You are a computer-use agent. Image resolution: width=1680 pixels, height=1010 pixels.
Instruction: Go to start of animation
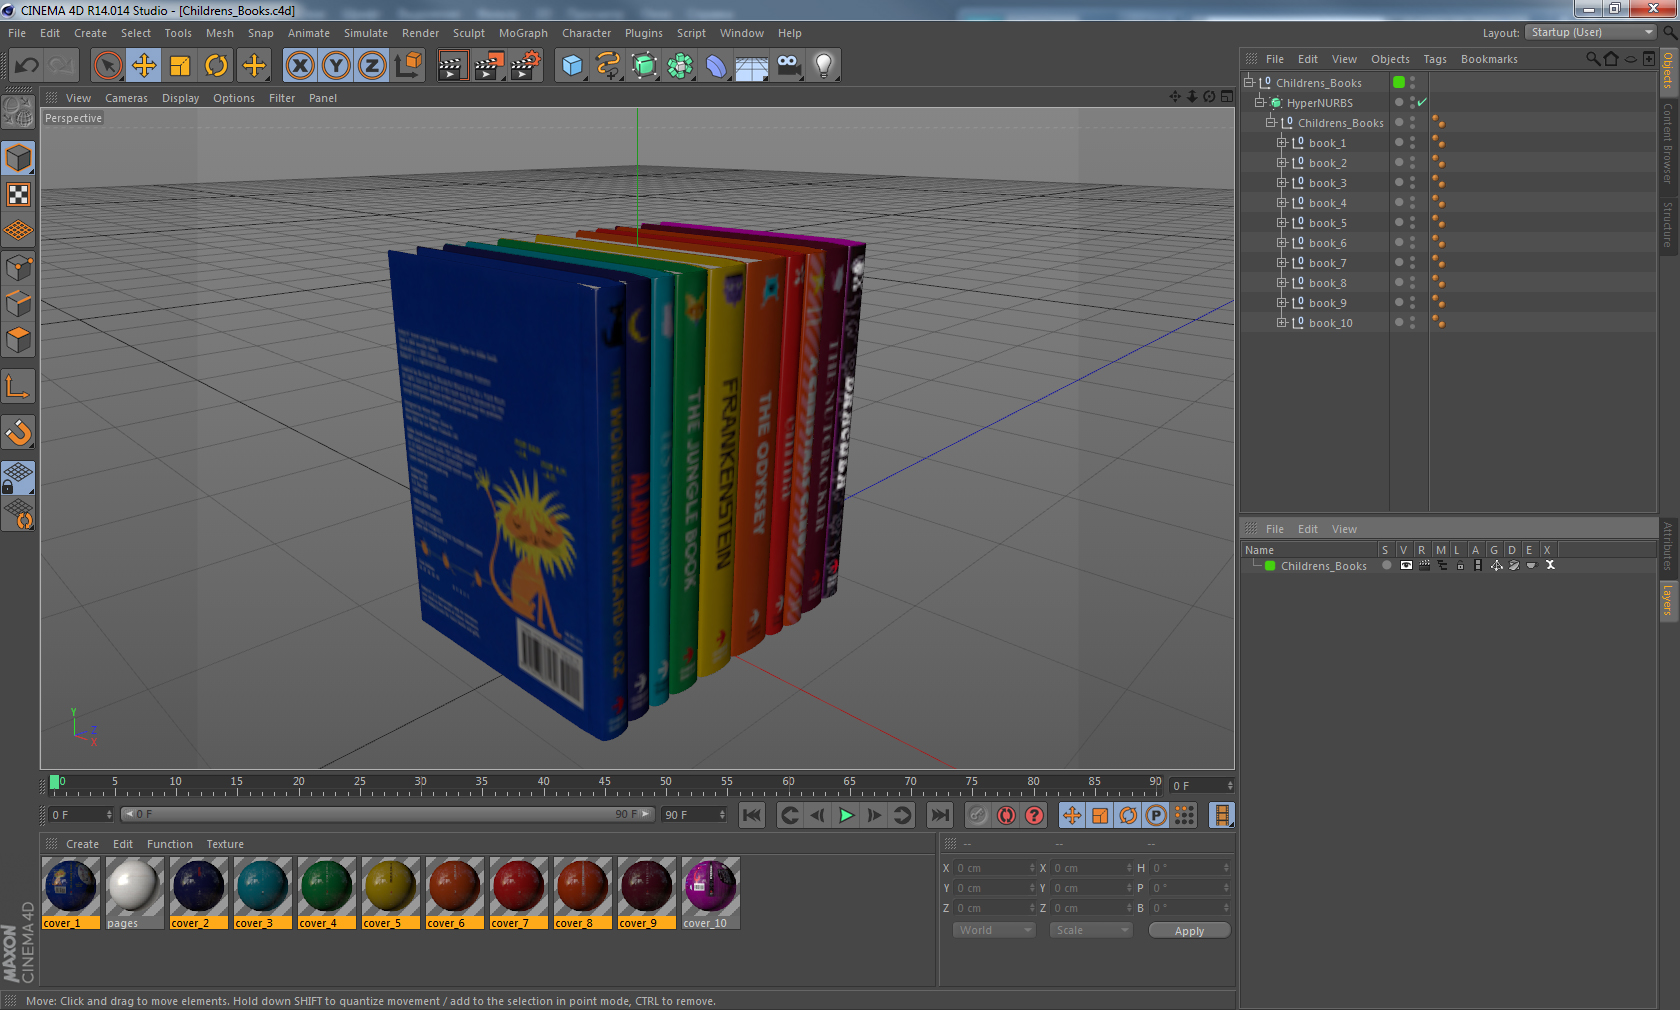(x=752, y=816)
